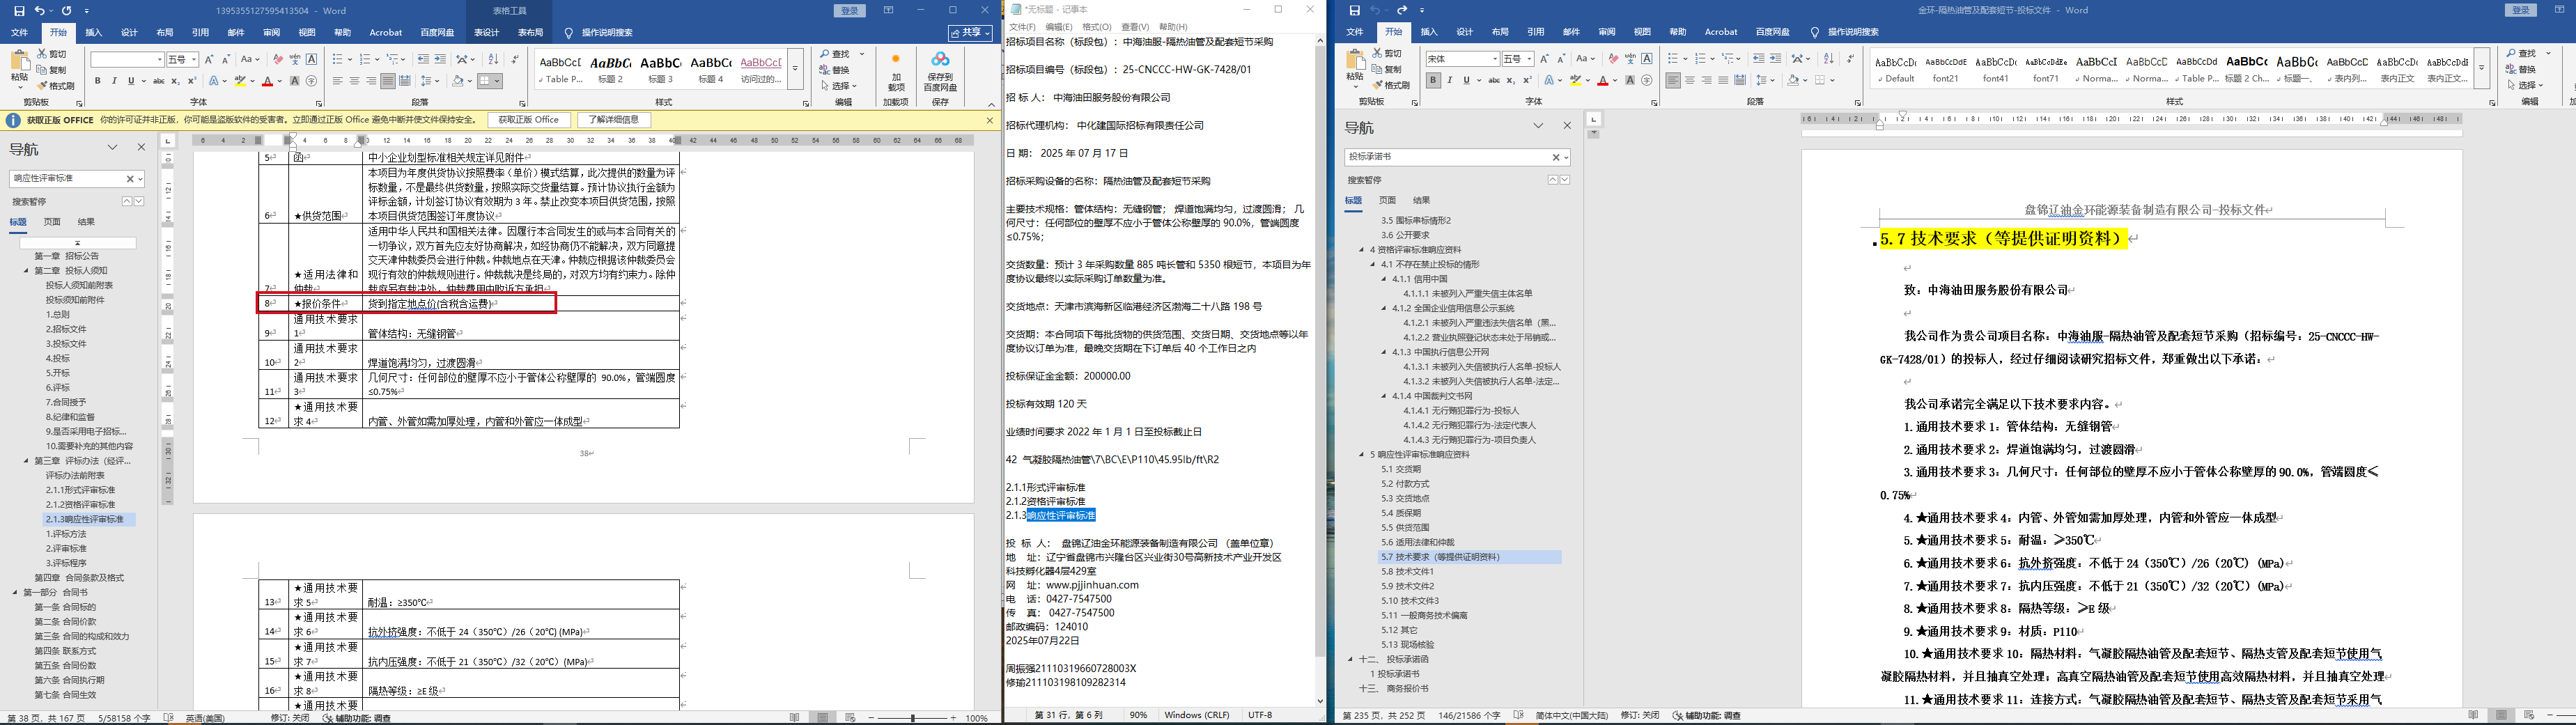Click the shading paint bucket in the left Word ribbon
2576x725 pixels.
click(458, 81)
